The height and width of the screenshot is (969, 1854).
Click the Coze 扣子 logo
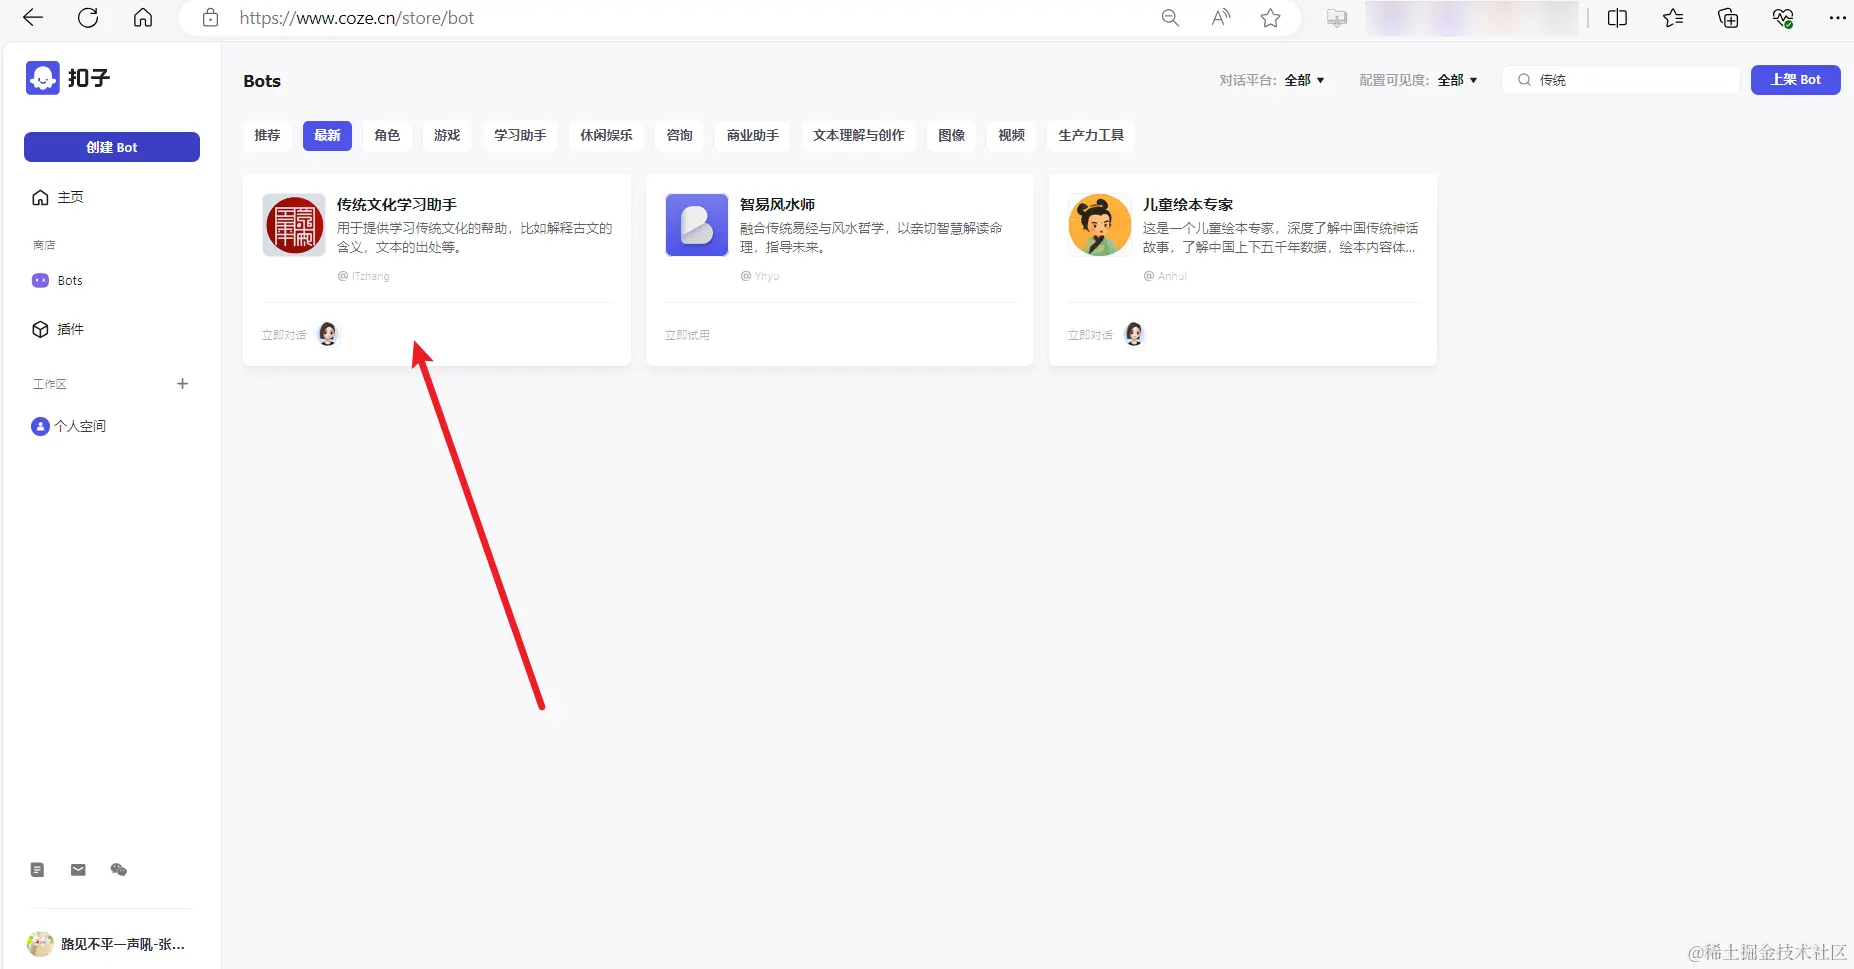click(x=68, y=78)
